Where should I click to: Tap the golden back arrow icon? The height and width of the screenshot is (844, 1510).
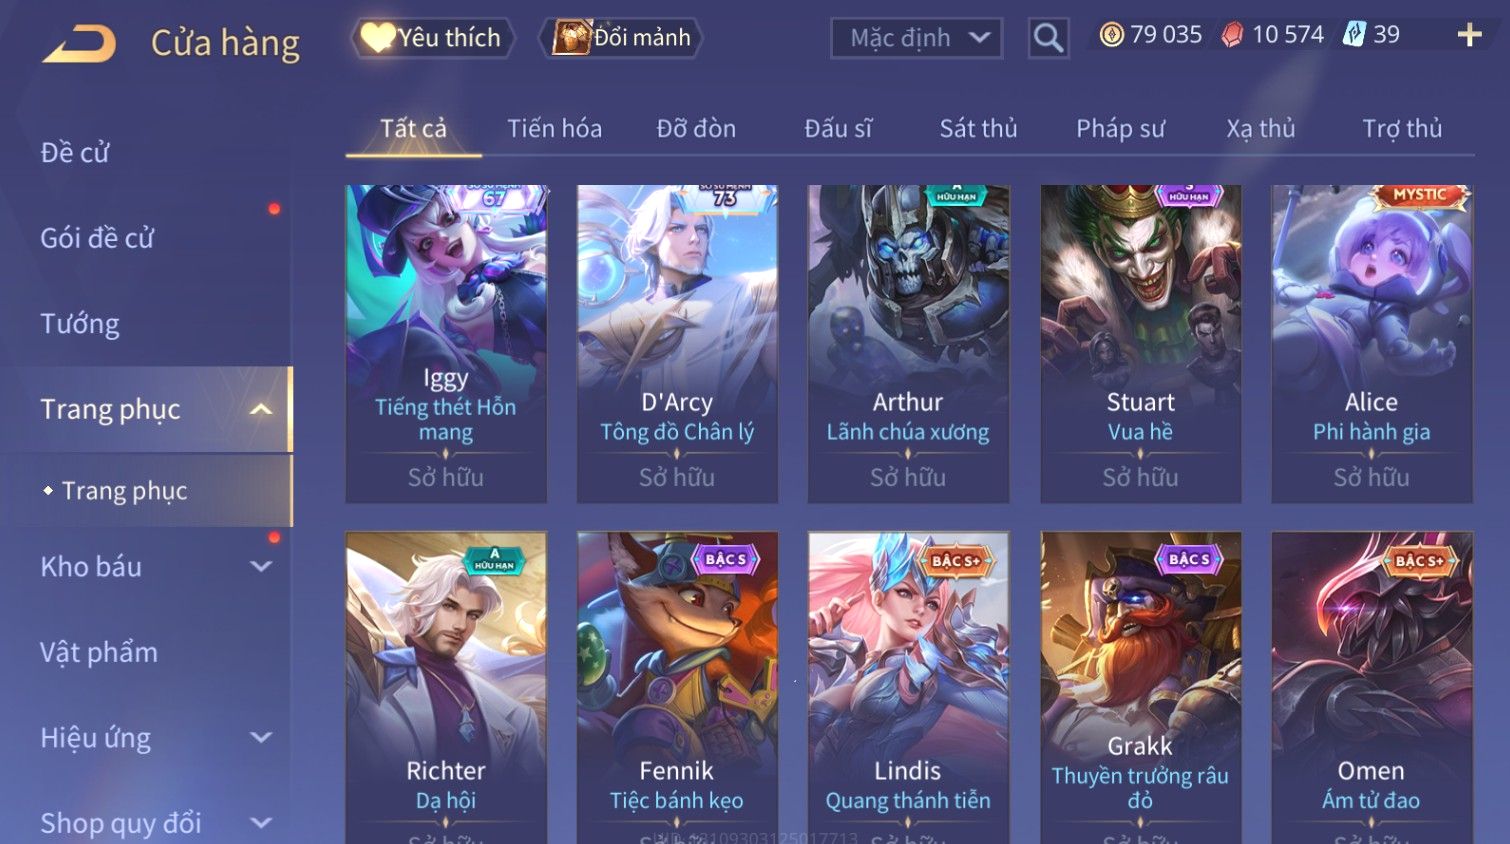pos(79,44)
